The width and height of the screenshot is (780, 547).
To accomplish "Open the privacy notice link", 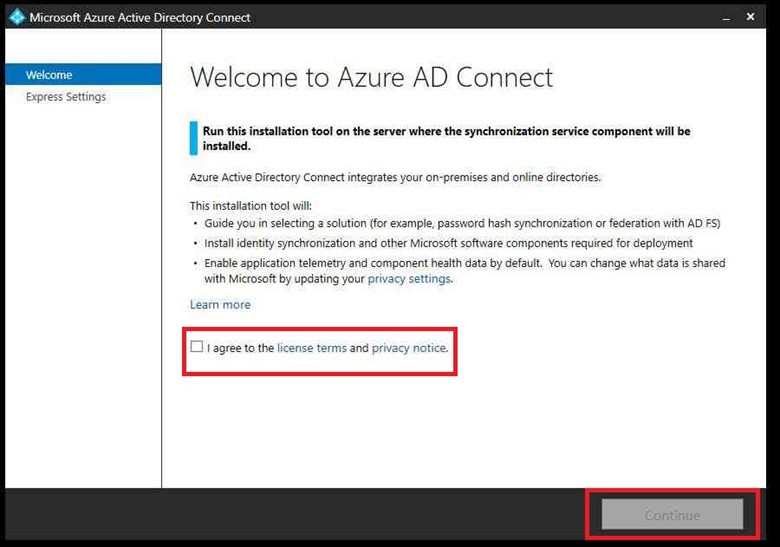I will pyautogui.click(x=408, y=348).
